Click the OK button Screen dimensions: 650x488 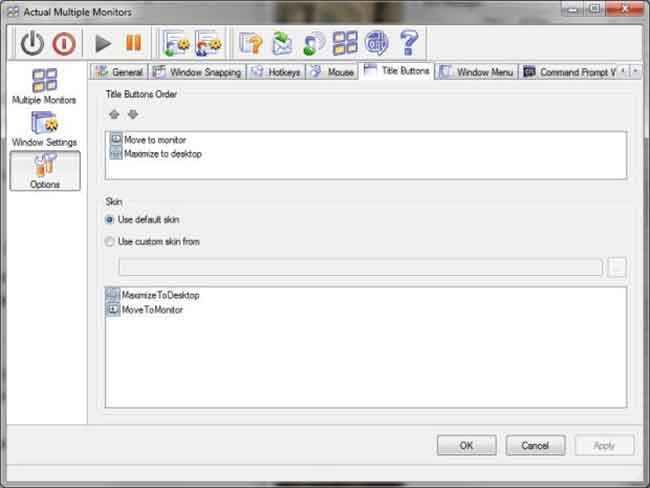[466, 445]
